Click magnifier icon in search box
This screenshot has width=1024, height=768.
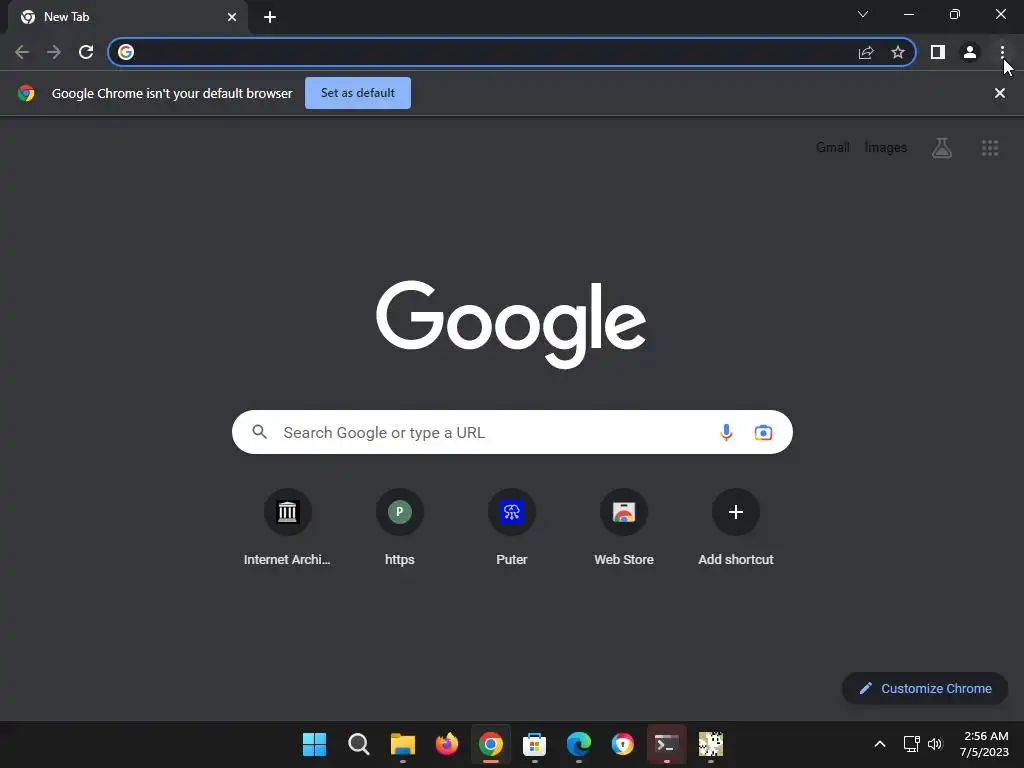click(260, 432)
